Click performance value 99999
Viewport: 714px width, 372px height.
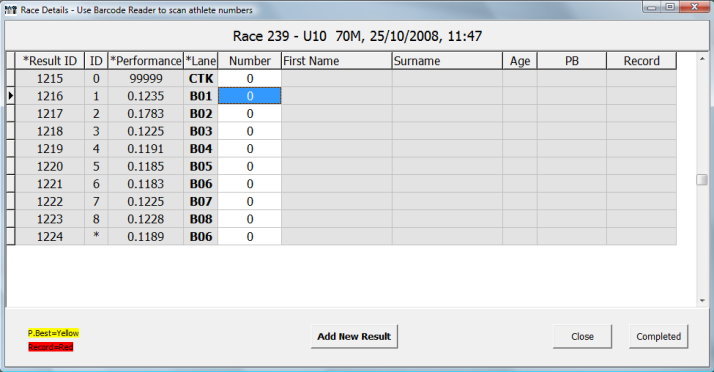coord(146,78)
